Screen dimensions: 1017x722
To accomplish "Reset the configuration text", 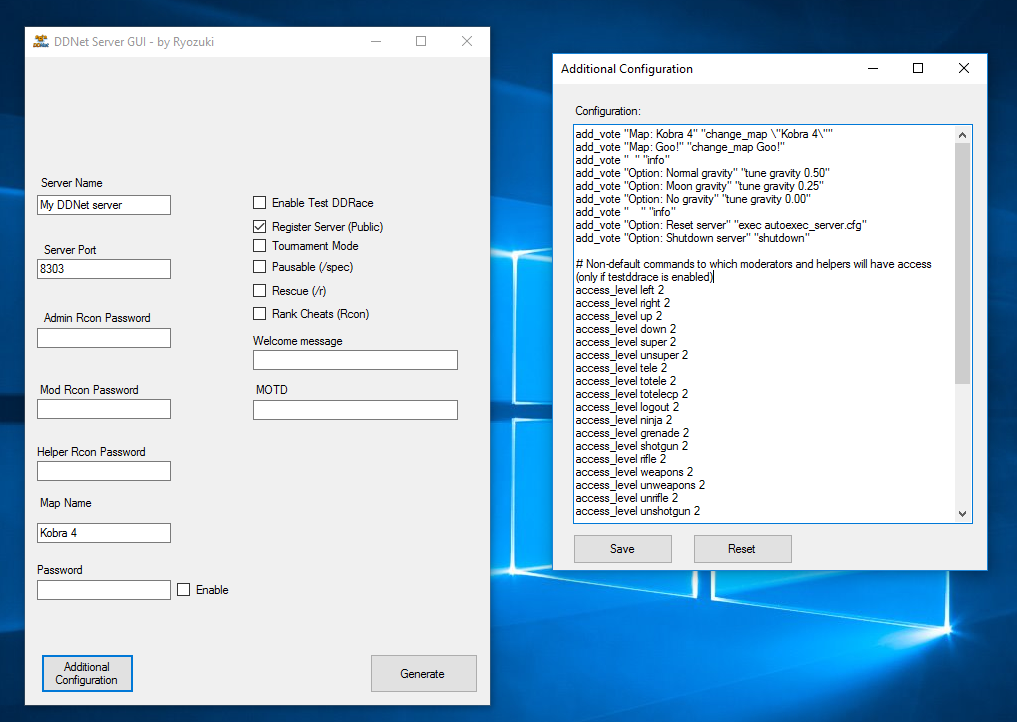I will [x=742, y=549].
